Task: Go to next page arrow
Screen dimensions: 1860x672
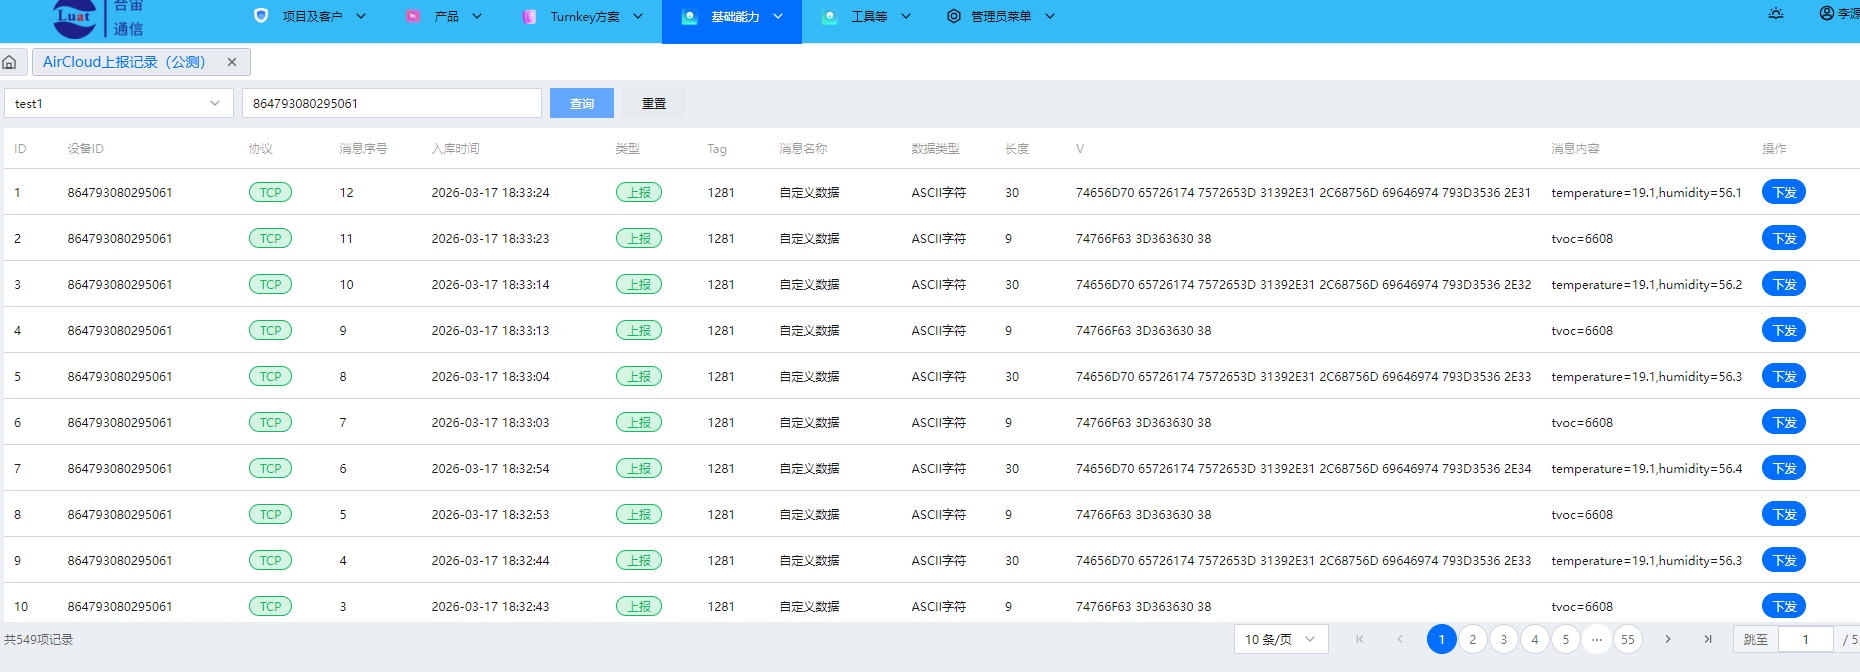Action: pyautogui.click(x=1668, y=639)
